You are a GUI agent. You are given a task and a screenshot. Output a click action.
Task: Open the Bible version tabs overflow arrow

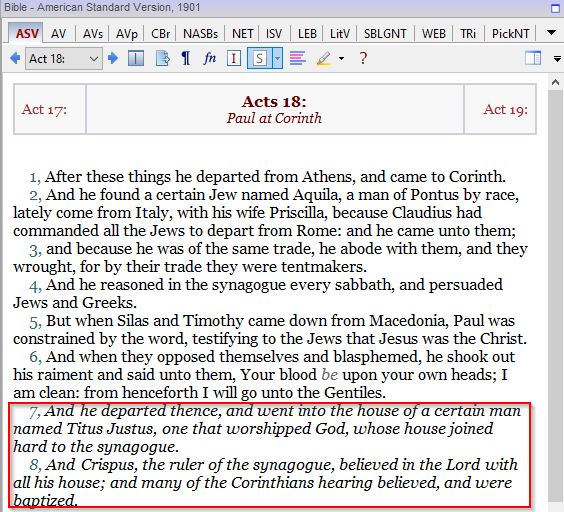(551, 32)
